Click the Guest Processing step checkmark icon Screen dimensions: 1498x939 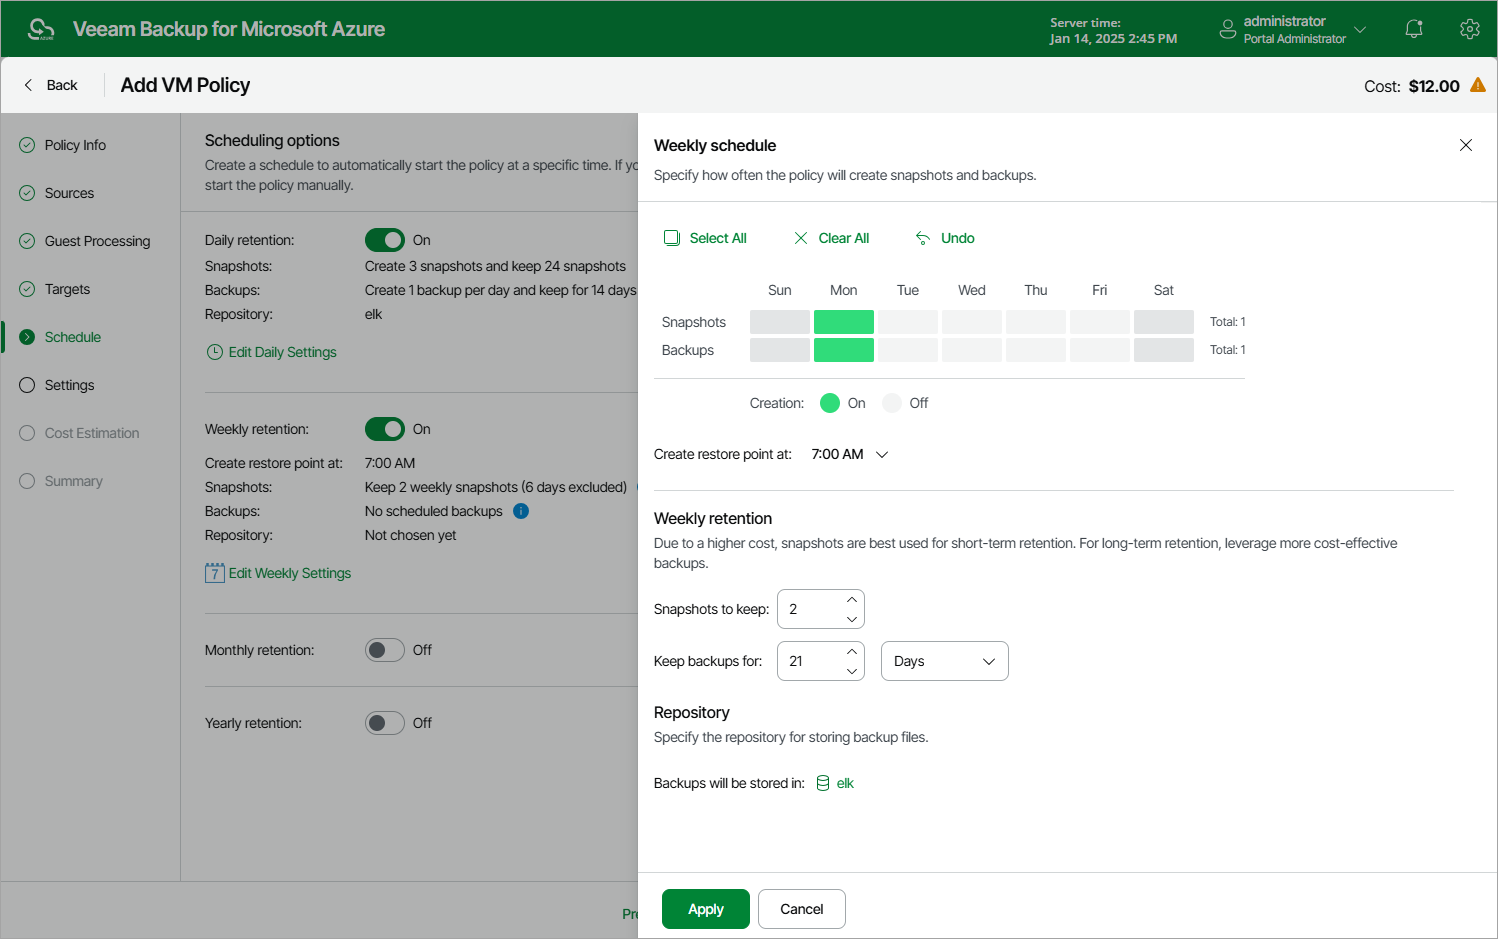click(x=27, y=241)
